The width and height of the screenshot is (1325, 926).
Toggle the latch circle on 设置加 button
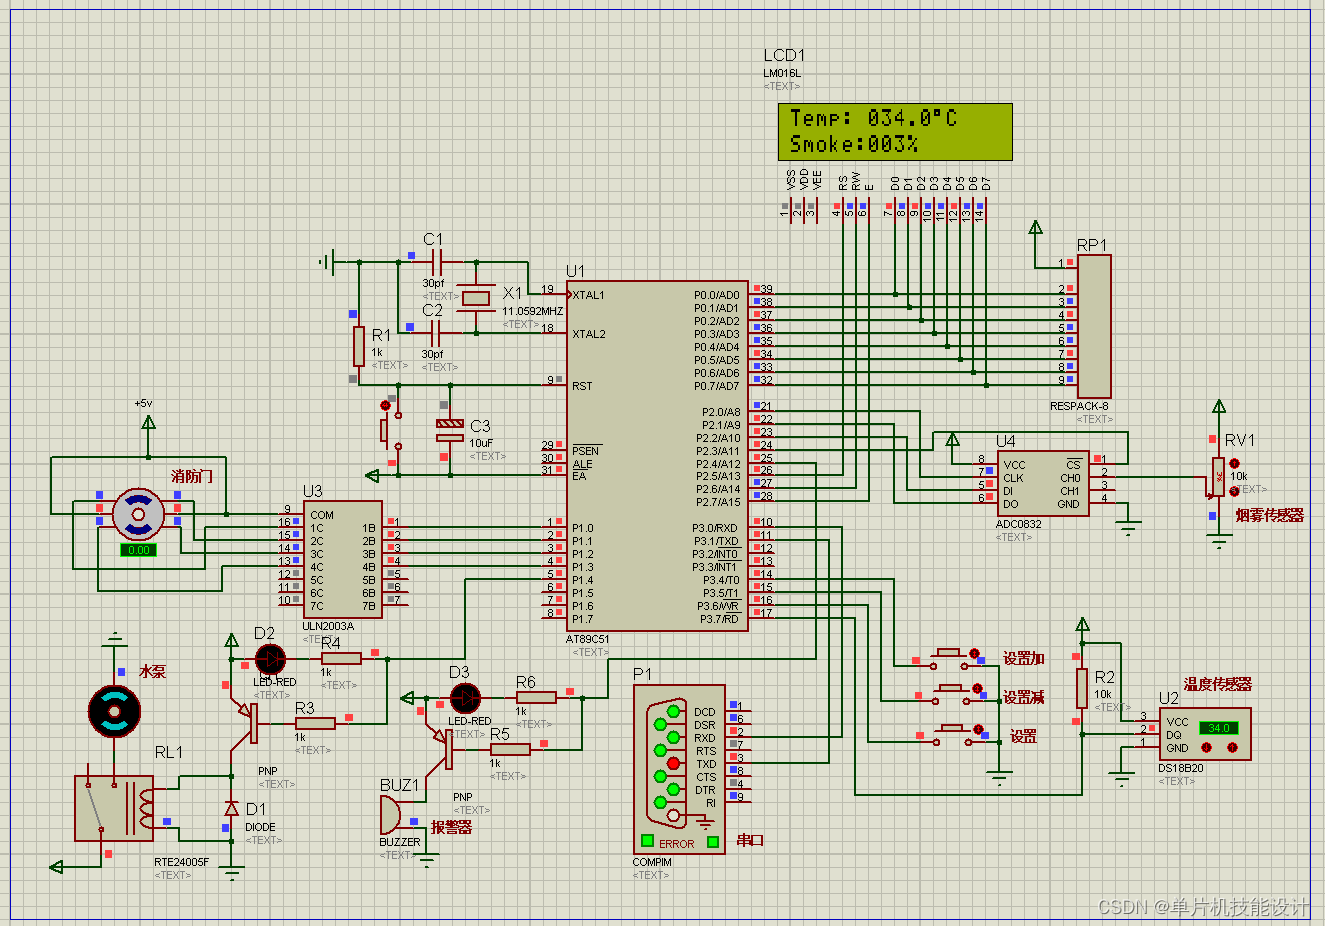tap(974, 653)
